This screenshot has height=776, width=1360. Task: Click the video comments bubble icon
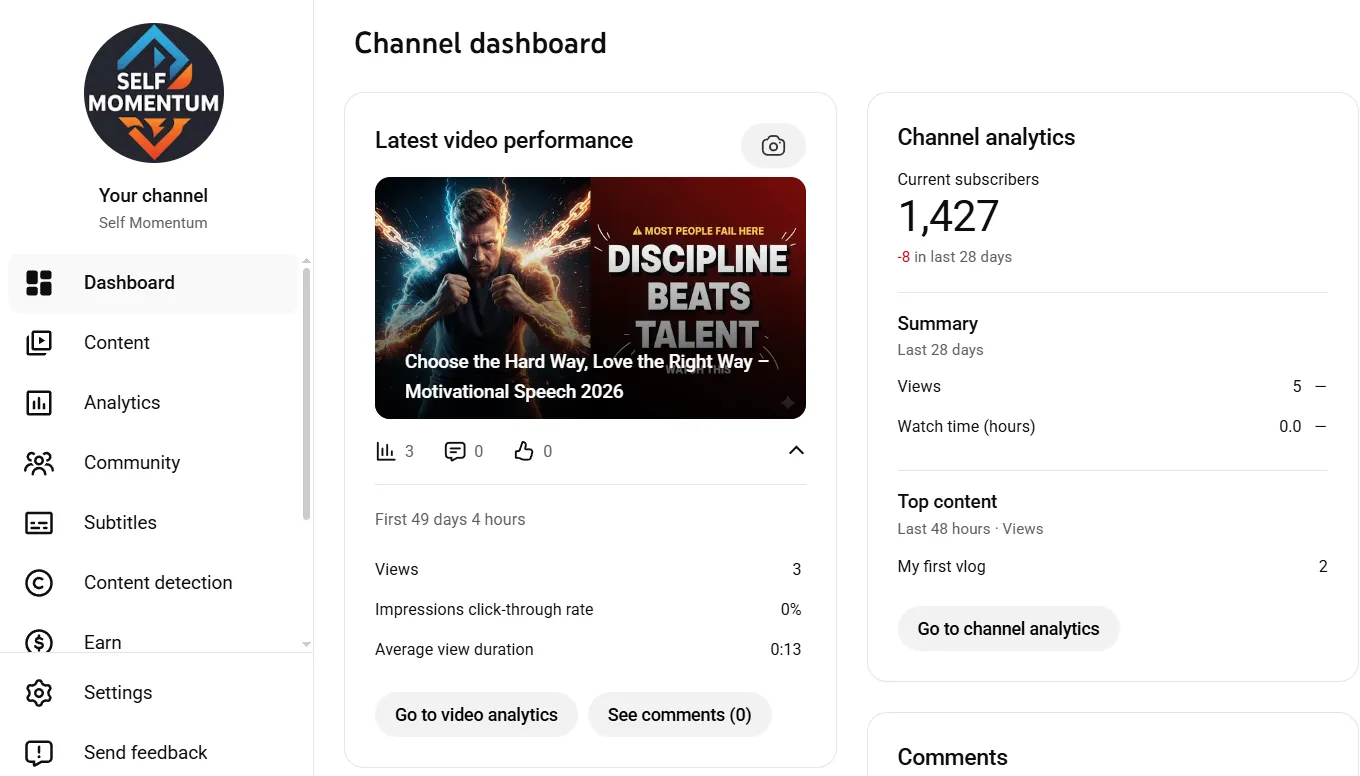(x=455, y=451)
